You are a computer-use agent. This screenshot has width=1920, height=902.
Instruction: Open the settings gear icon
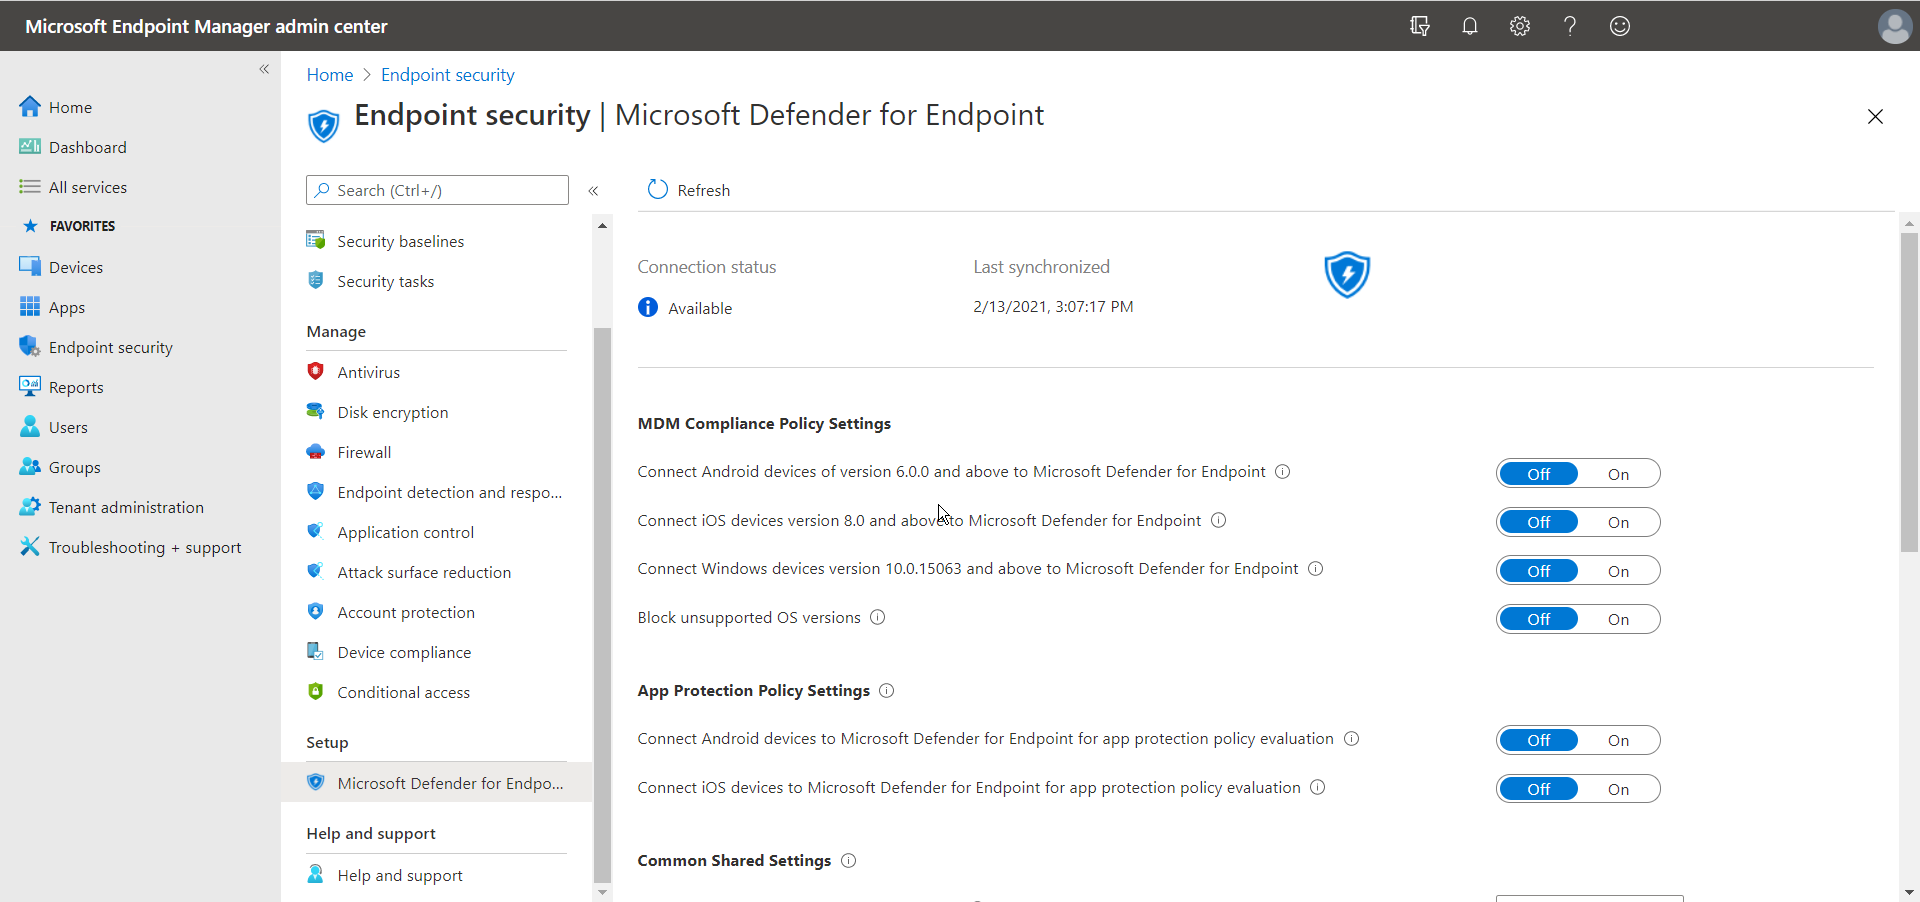1519,25
